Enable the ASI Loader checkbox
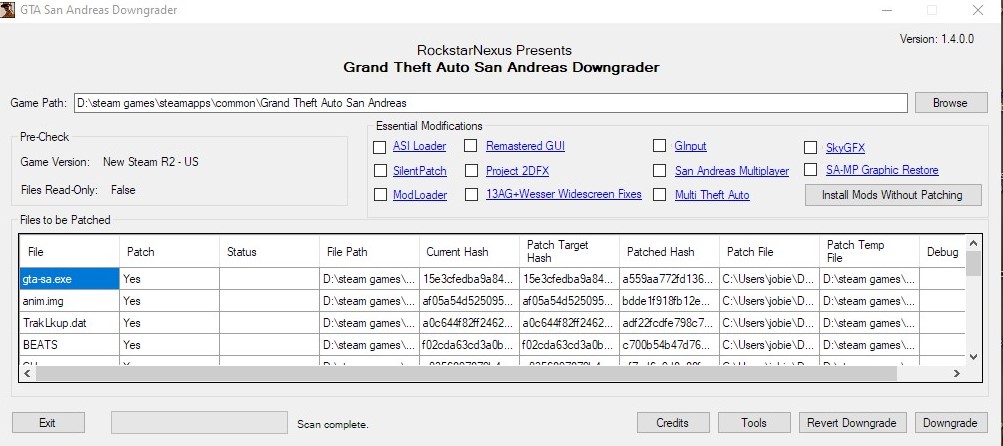This screenshot has width=1003, height=446. pyautogui.click(x=380, y=146)
